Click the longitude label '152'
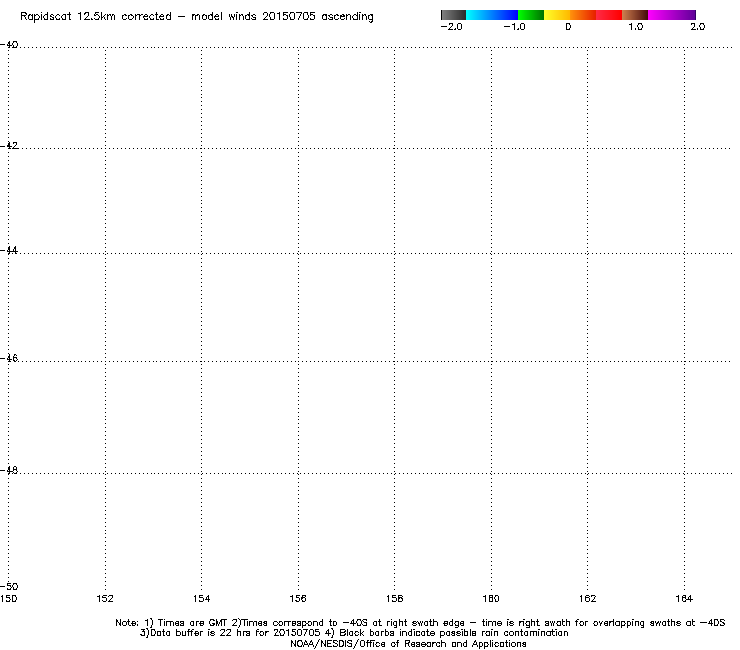The height and width of the screenshot is (650, 740). (105, 599)
